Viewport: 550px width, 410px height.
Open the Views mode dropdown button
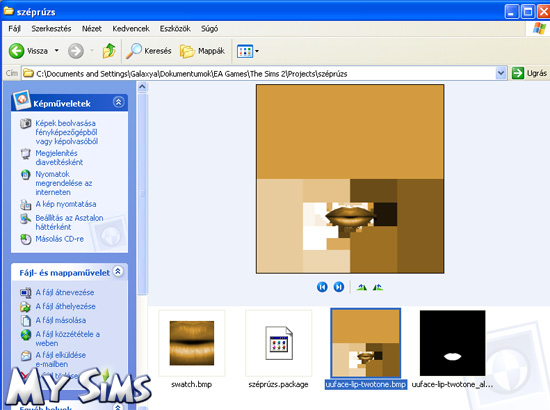(248, 51)
